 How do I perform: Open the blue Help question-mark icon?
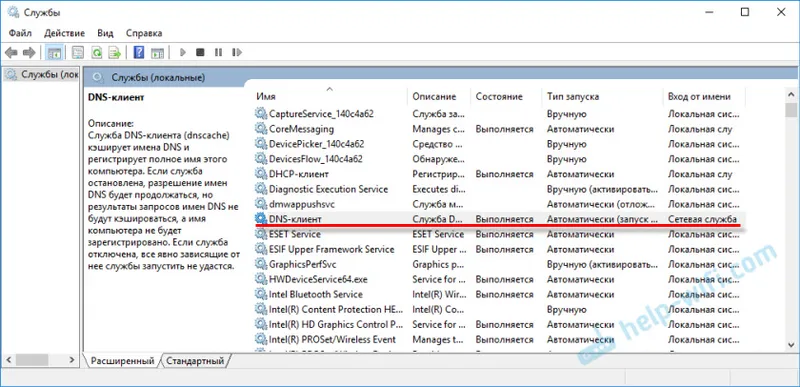click(139, 53)
